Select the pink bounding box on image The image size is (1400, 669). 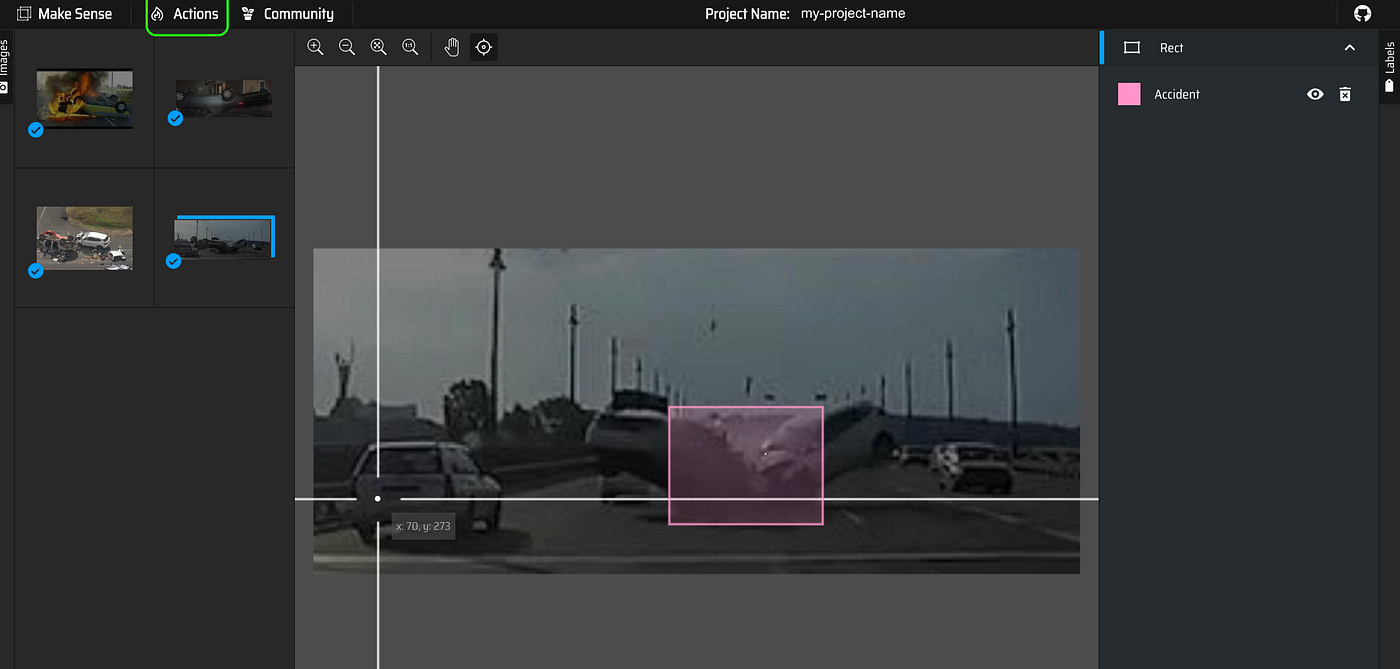click(x=746, y=465)
